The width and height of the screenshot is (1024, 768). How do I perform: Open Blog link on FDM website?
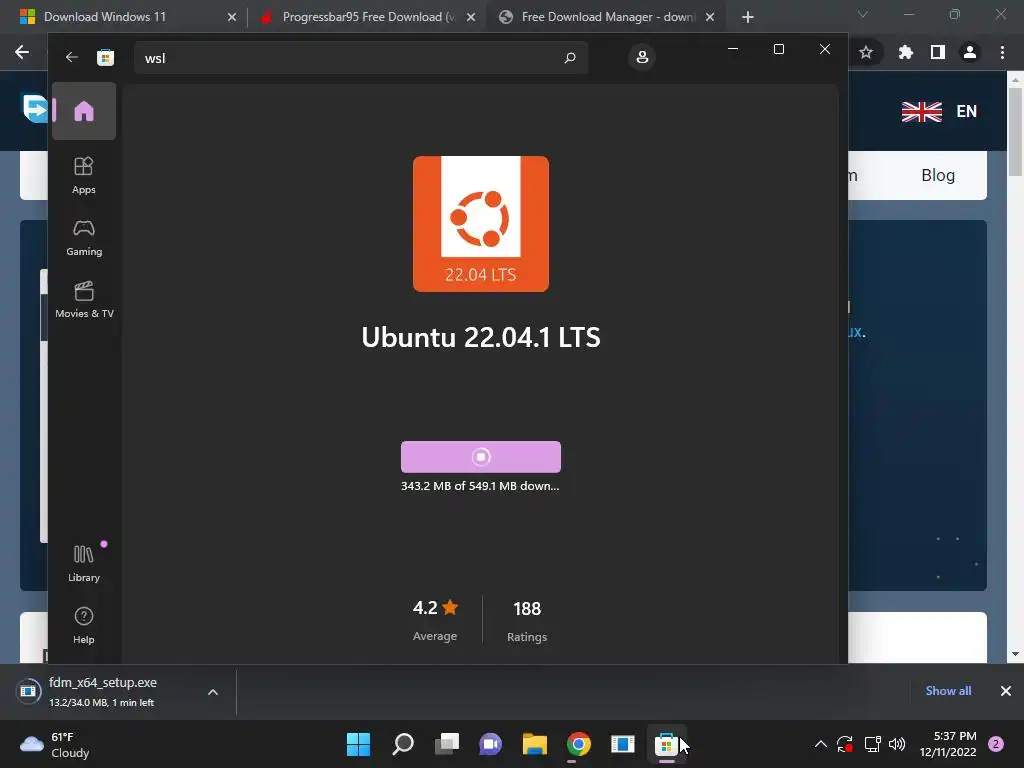(938, 175)
